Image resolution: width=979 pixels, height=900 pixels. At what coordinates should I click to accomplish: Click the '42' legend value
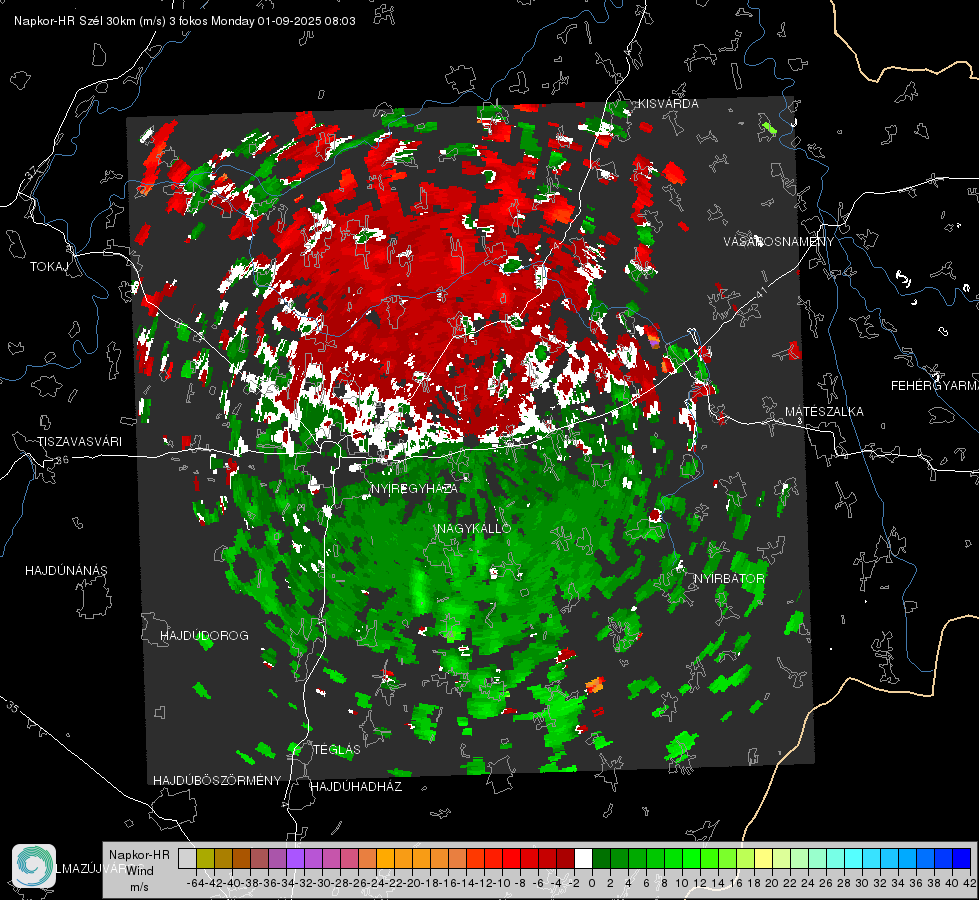pyautogui.click(x=969, y=883)
